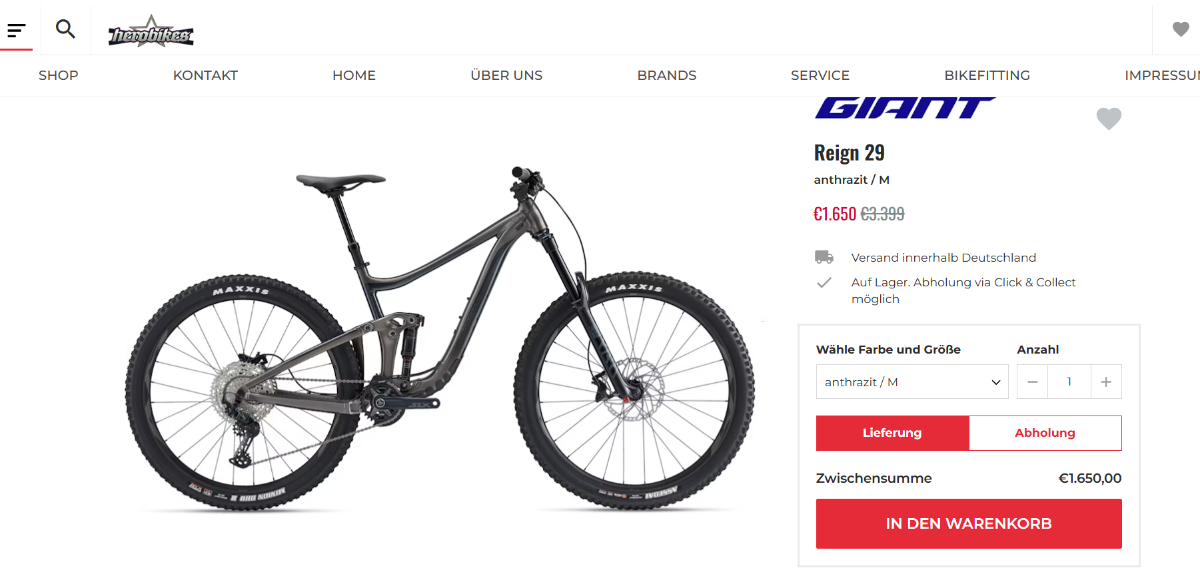
Task: Increase quantity with plus icon
Action: click(1106, 382)
